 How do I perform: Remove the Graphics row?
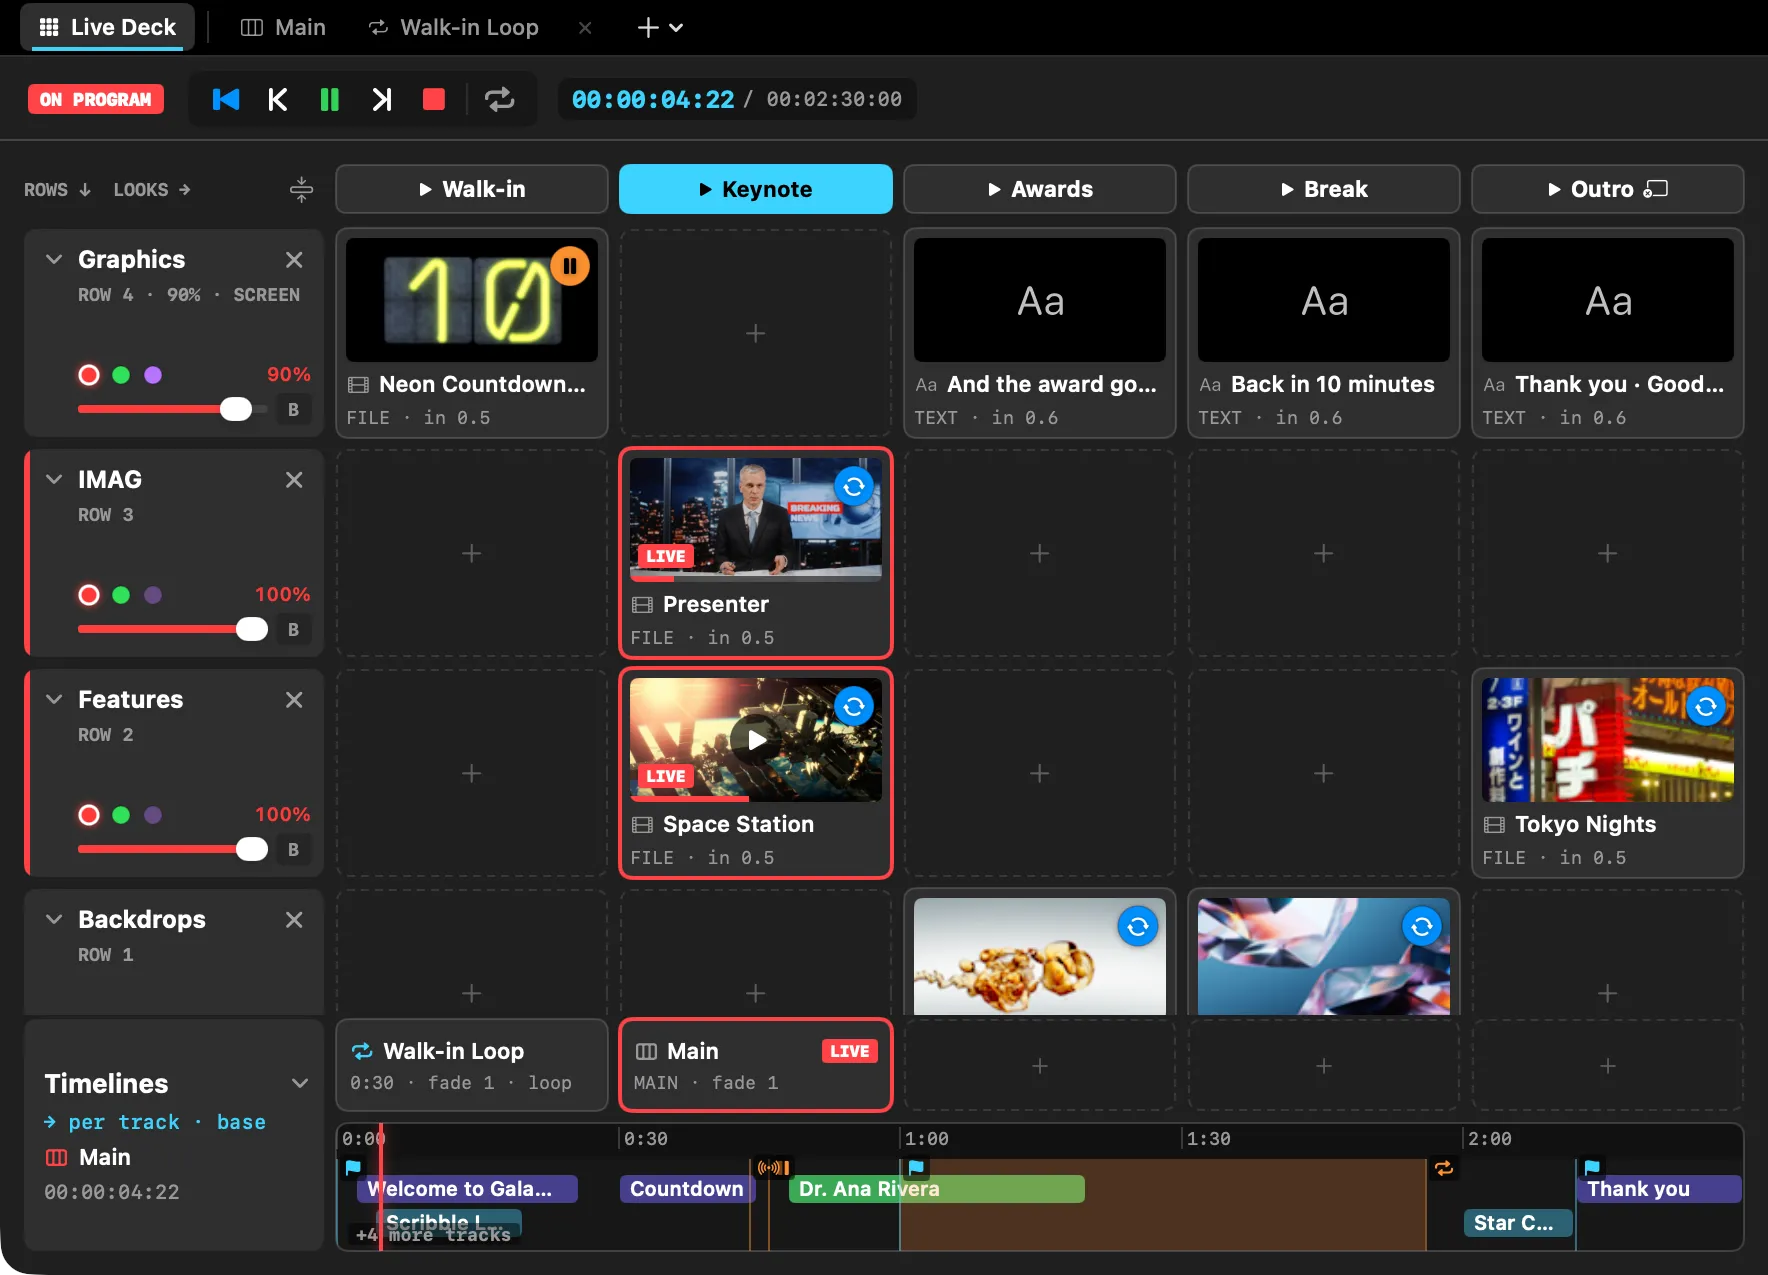point(294,260)
